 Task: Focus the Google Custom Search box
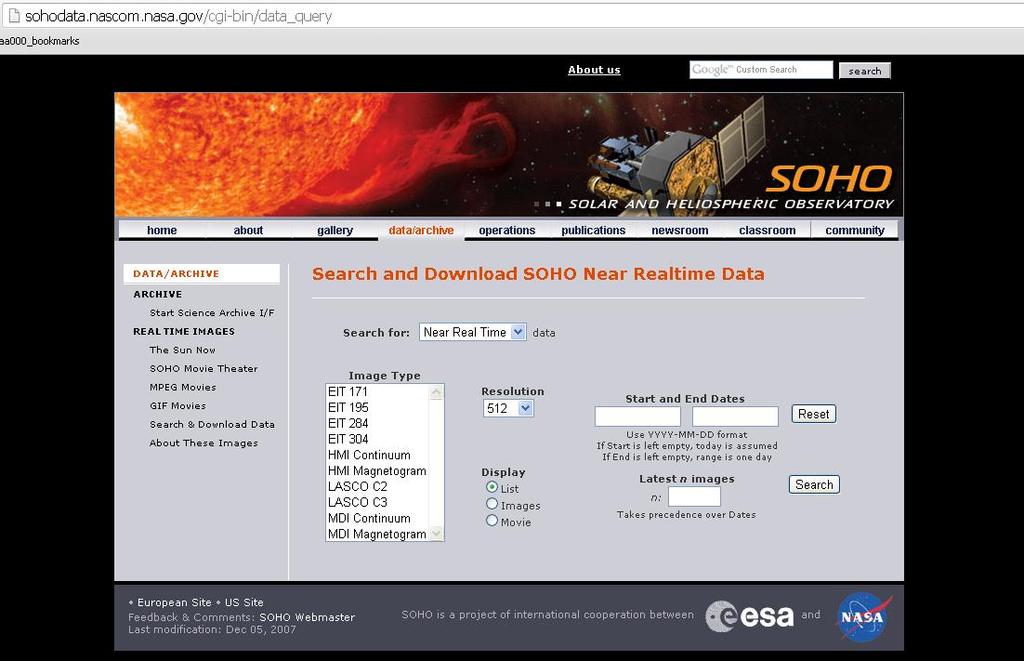click(761, 70)
